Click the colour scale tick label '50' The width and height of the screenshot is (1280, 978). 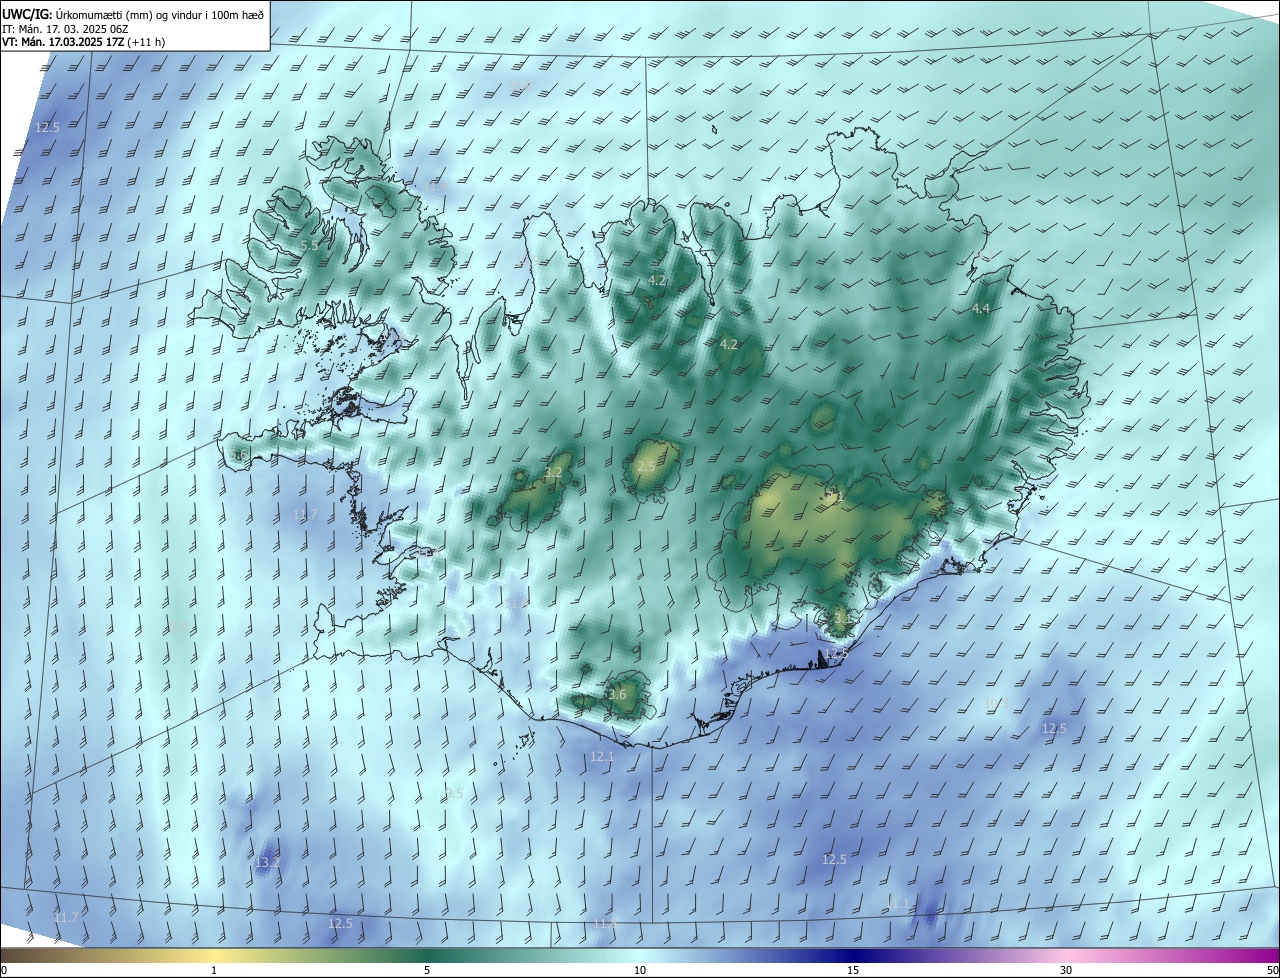1272,970
